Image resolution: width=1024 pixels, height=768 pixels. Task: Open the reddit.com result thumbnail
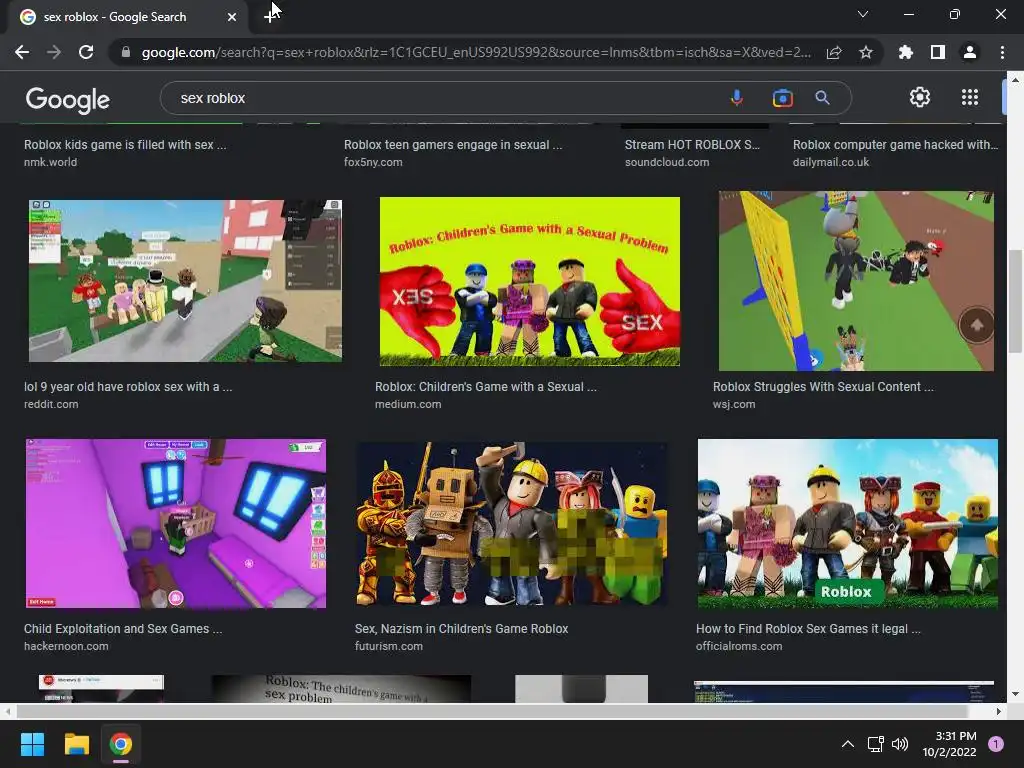185,281
